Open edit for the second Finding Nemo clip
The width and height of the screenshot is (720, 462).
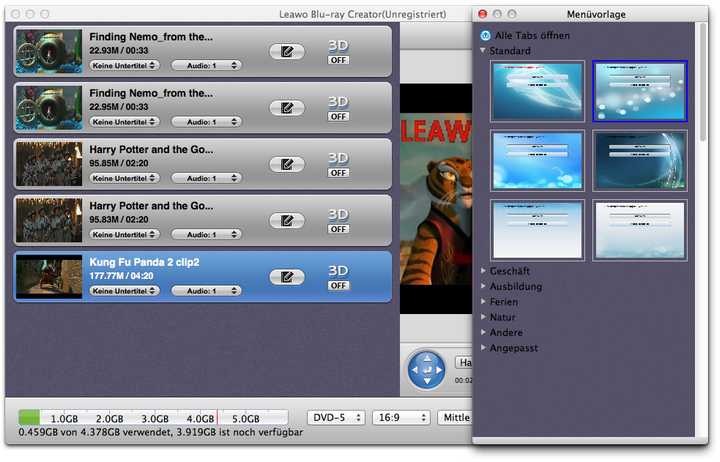[x=287, y=108]
